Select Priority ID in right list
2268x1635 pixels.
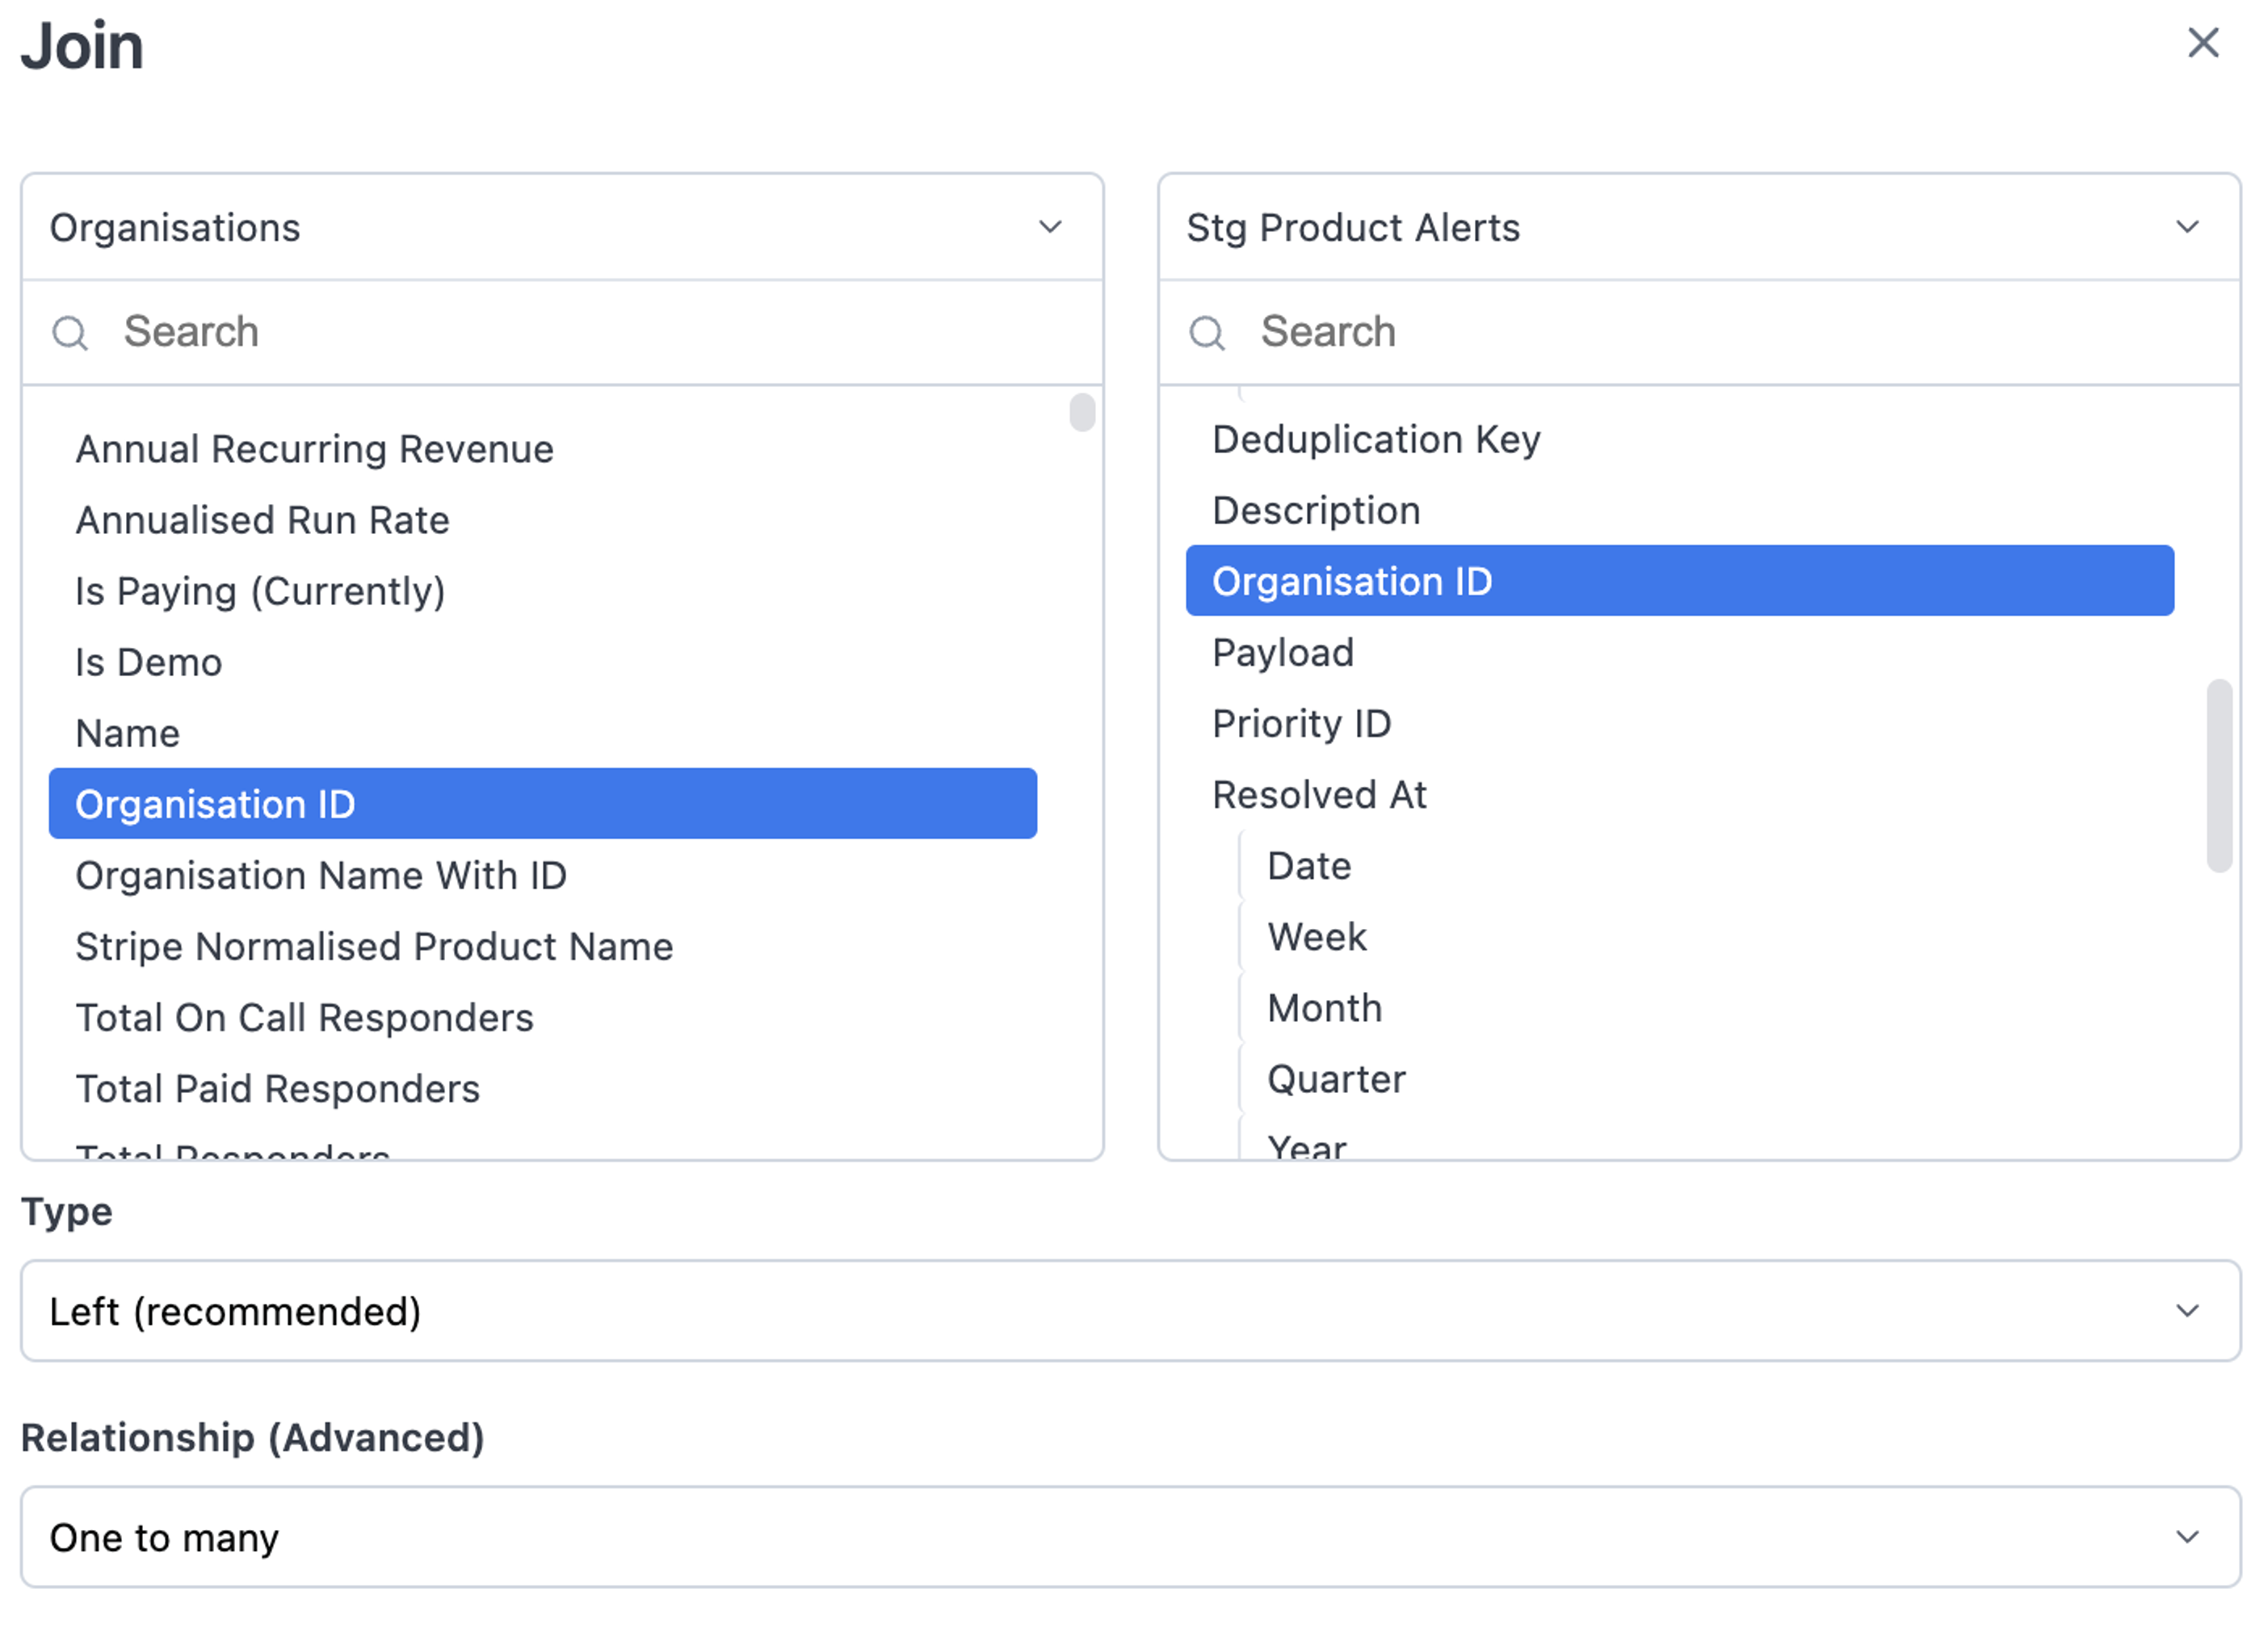pyautogui.click(x=1301, y=724)
